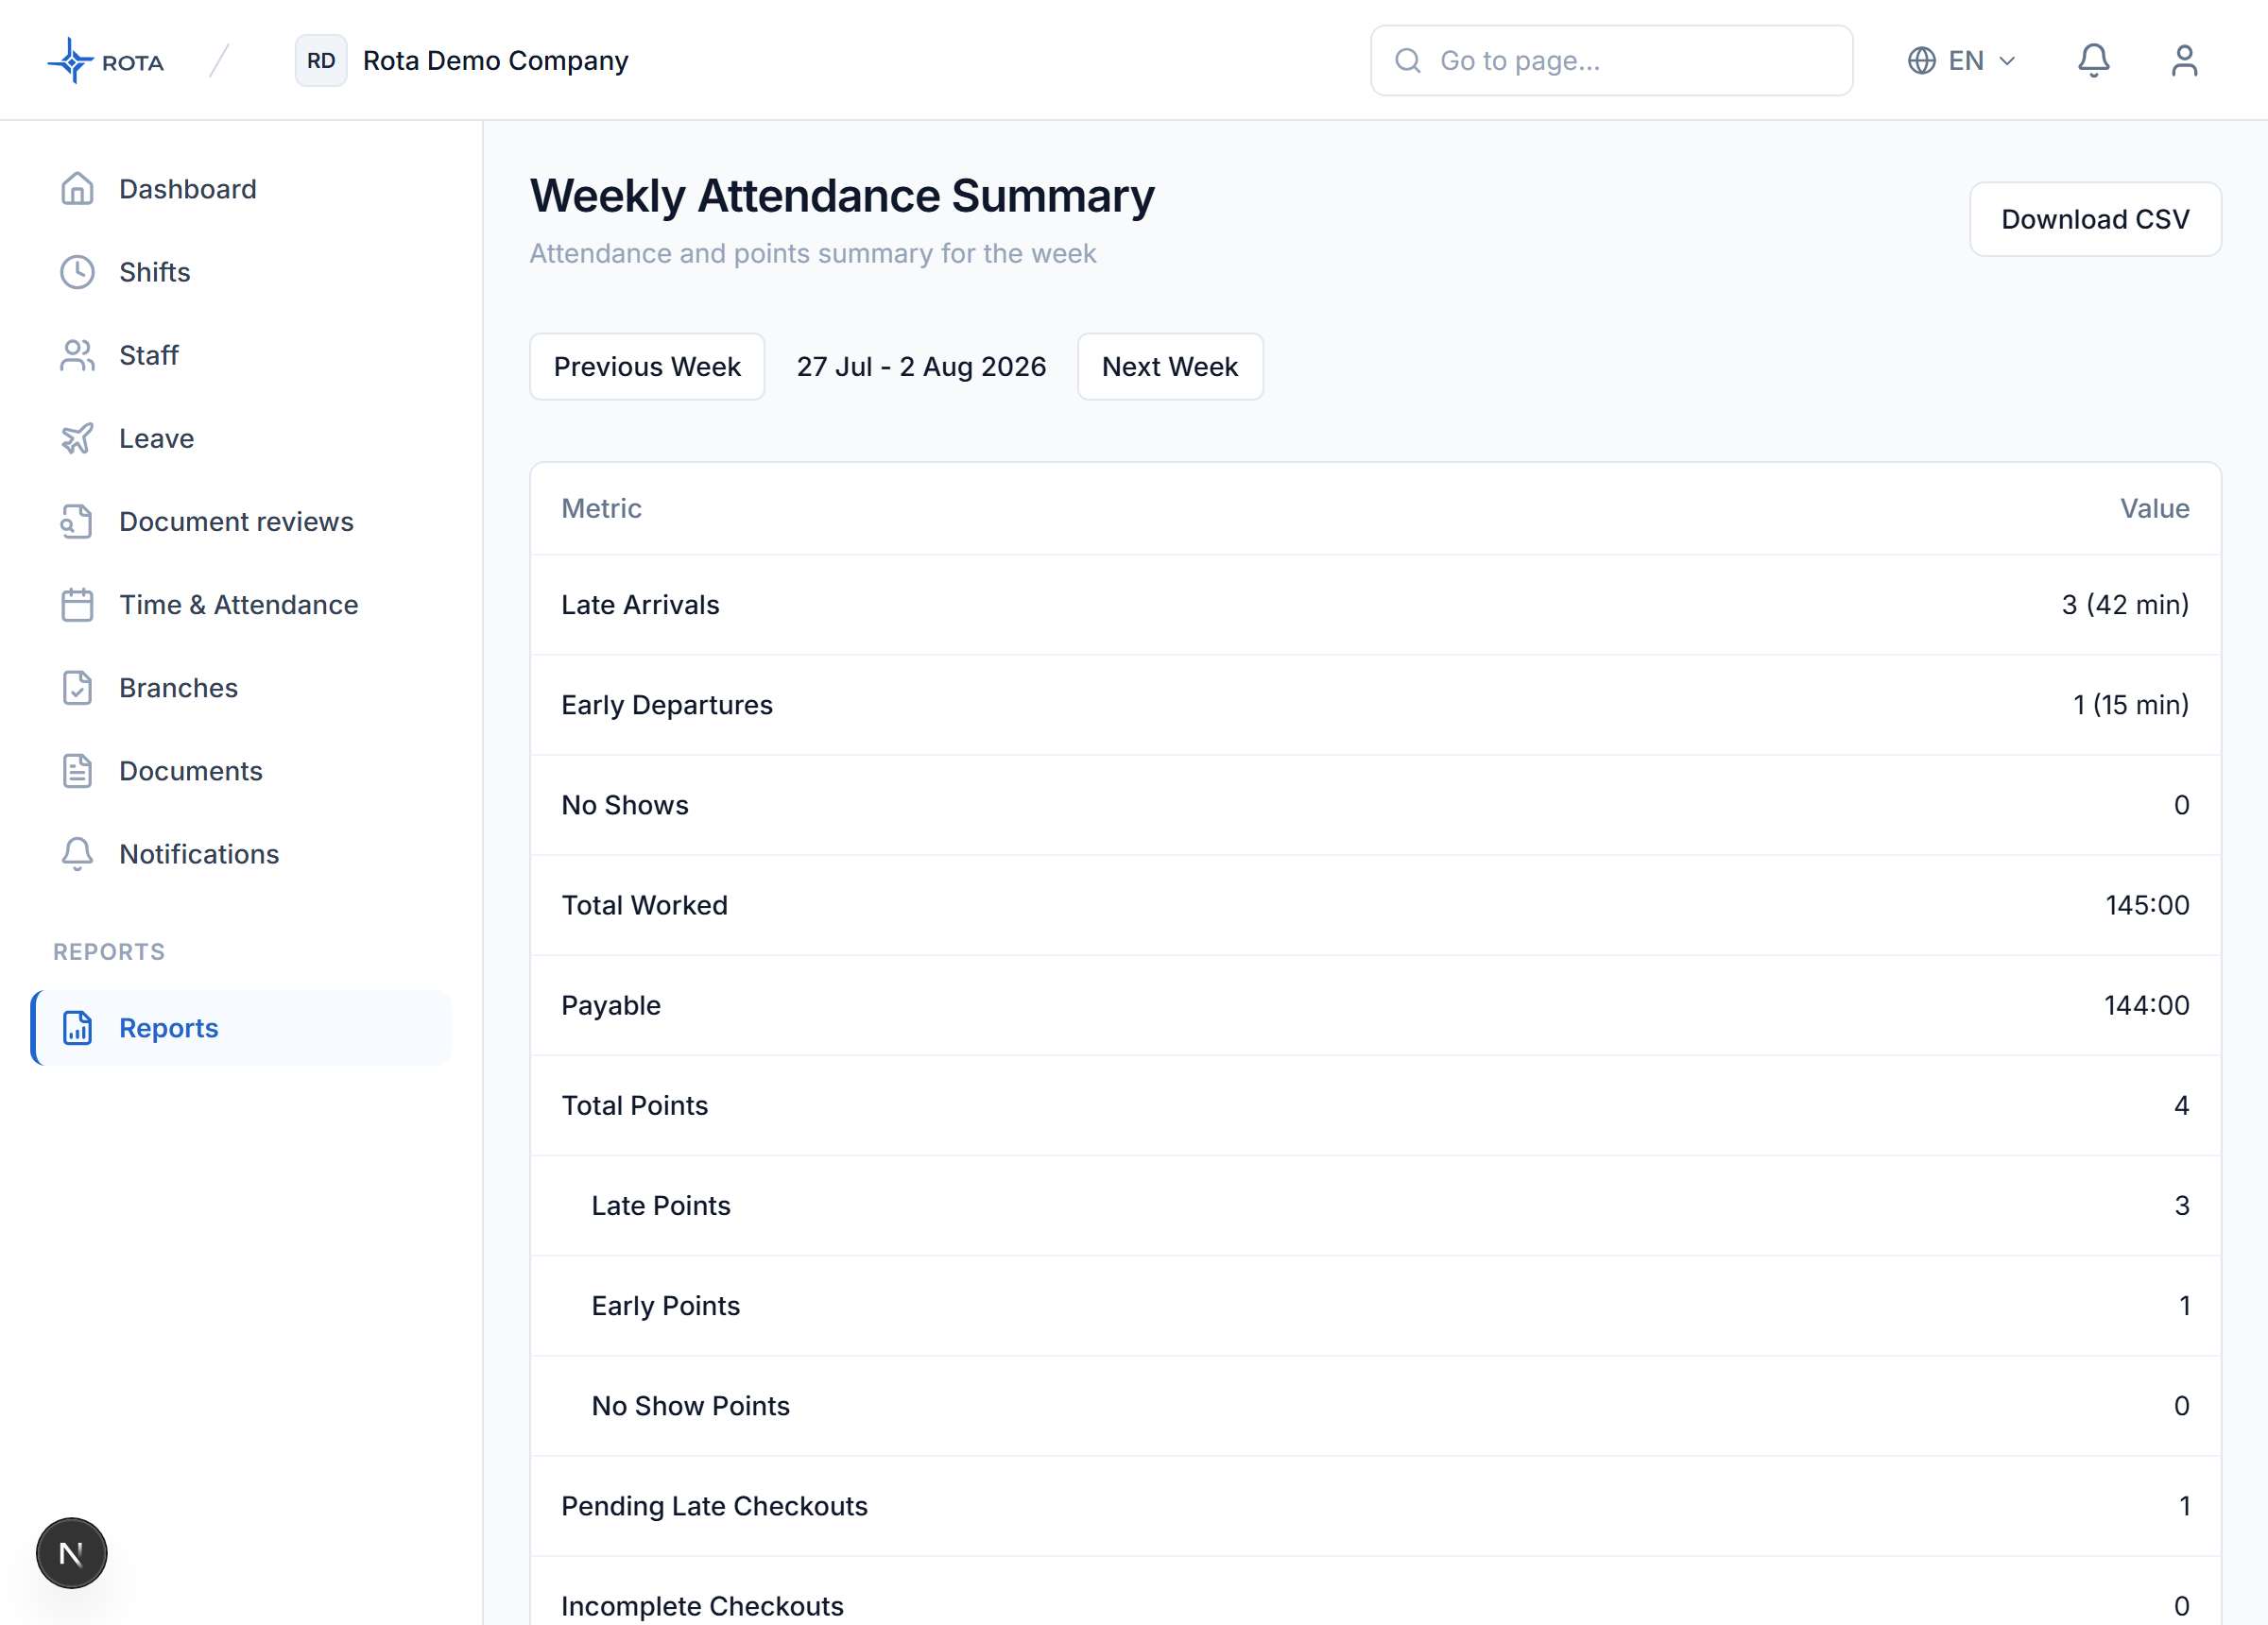
Task: Download the CSV report
Action: click(x=2095, y=219)
